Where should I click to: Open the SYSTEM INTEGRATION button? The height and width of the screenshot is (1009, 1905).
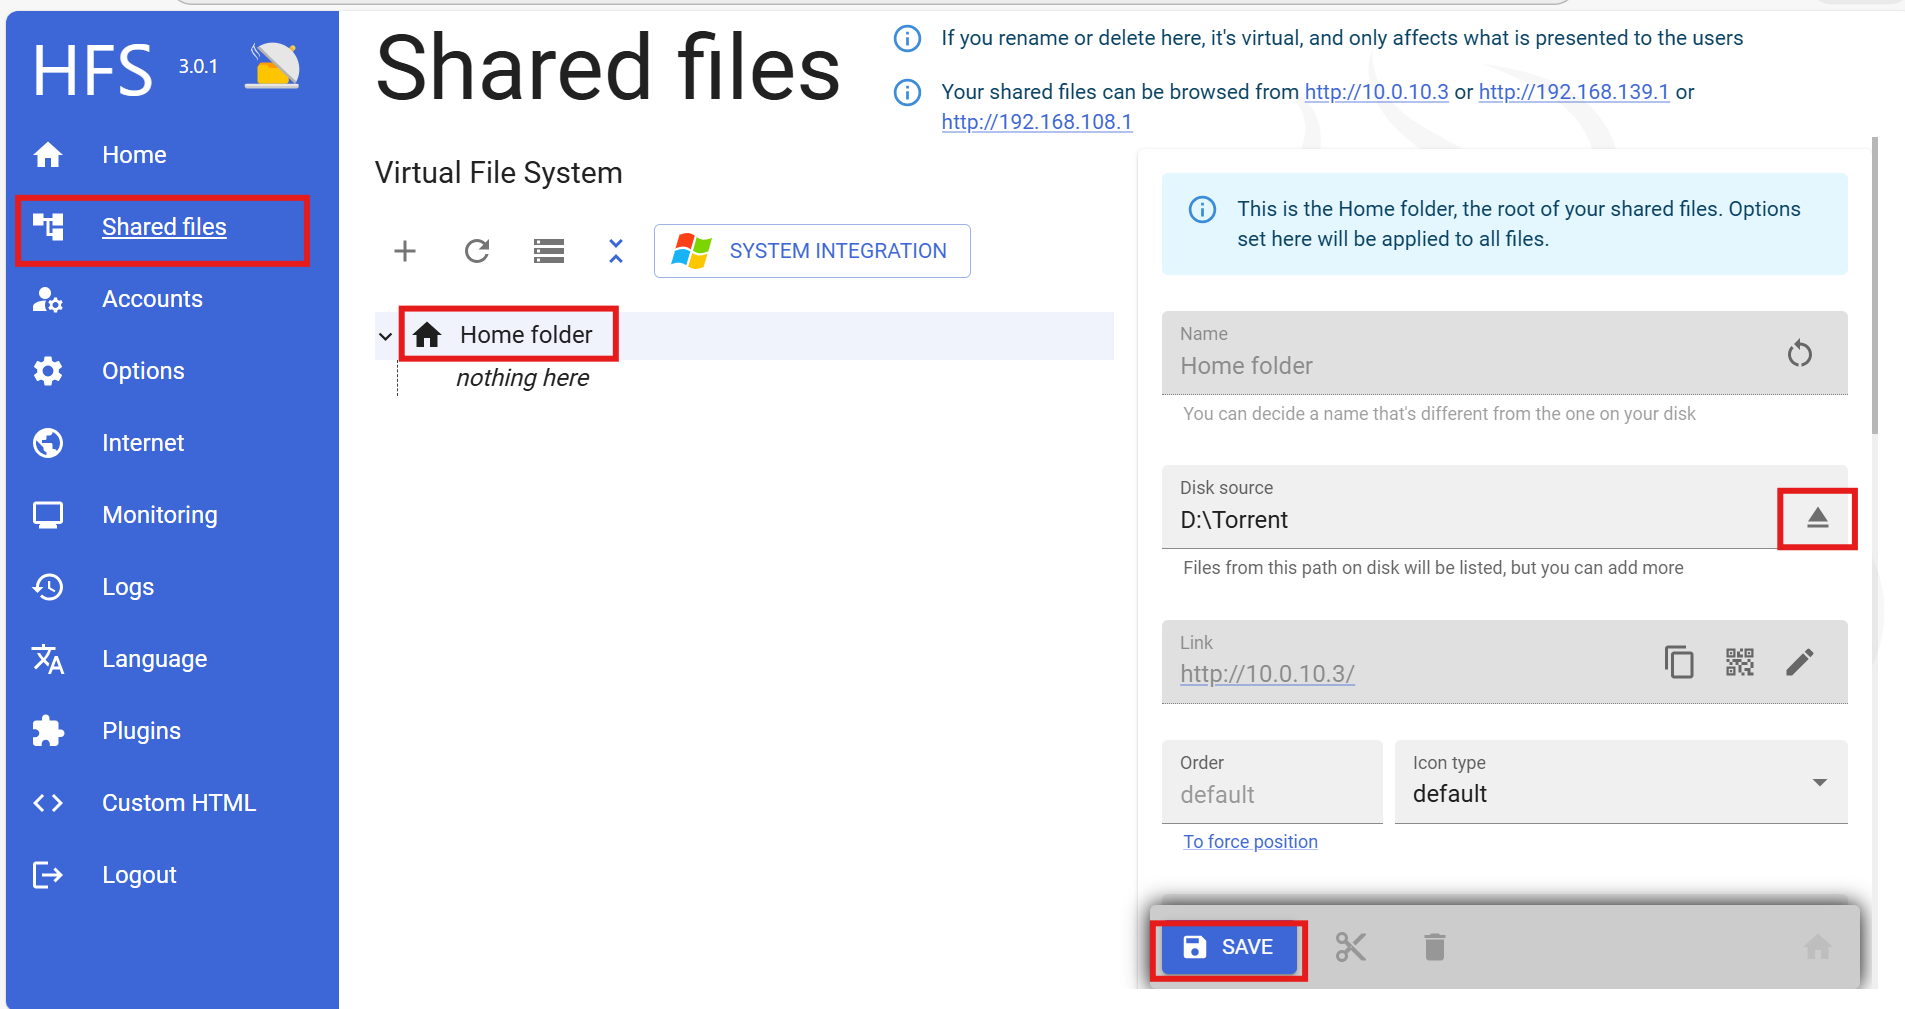tap(812, 251)
